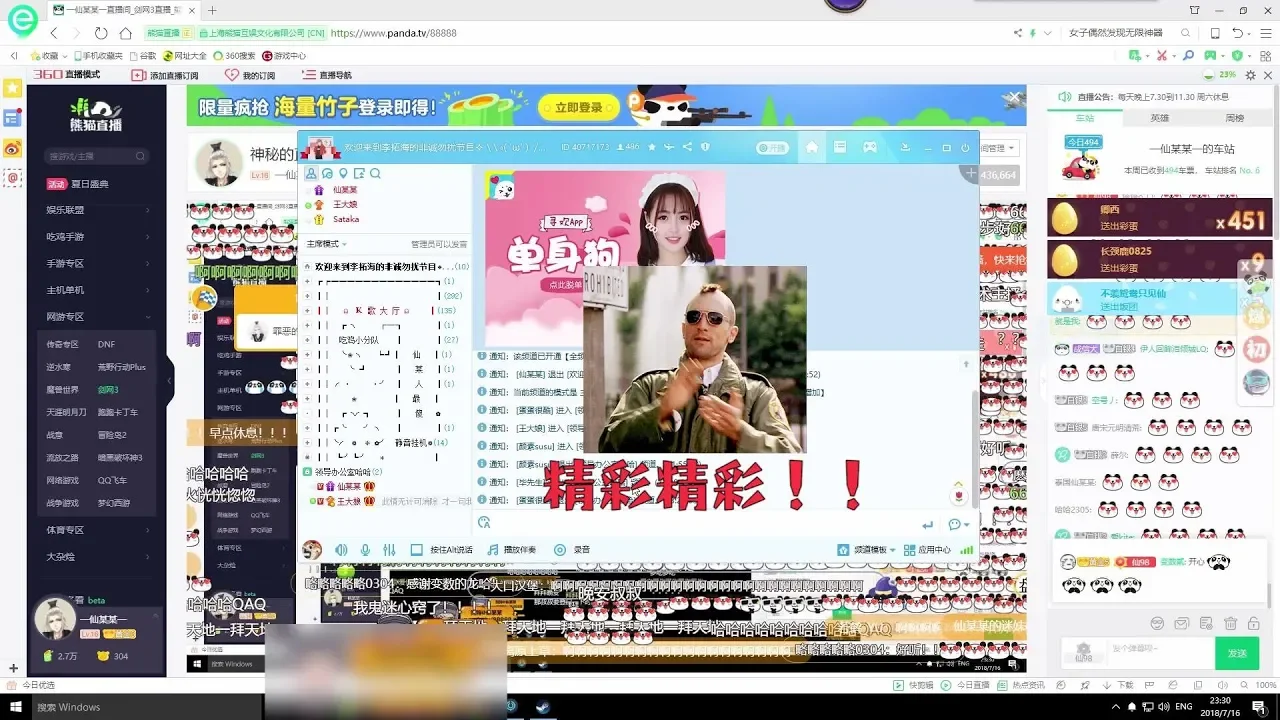Open YY channel list icon tab
Screen dimensions: 1280x720
841,147
